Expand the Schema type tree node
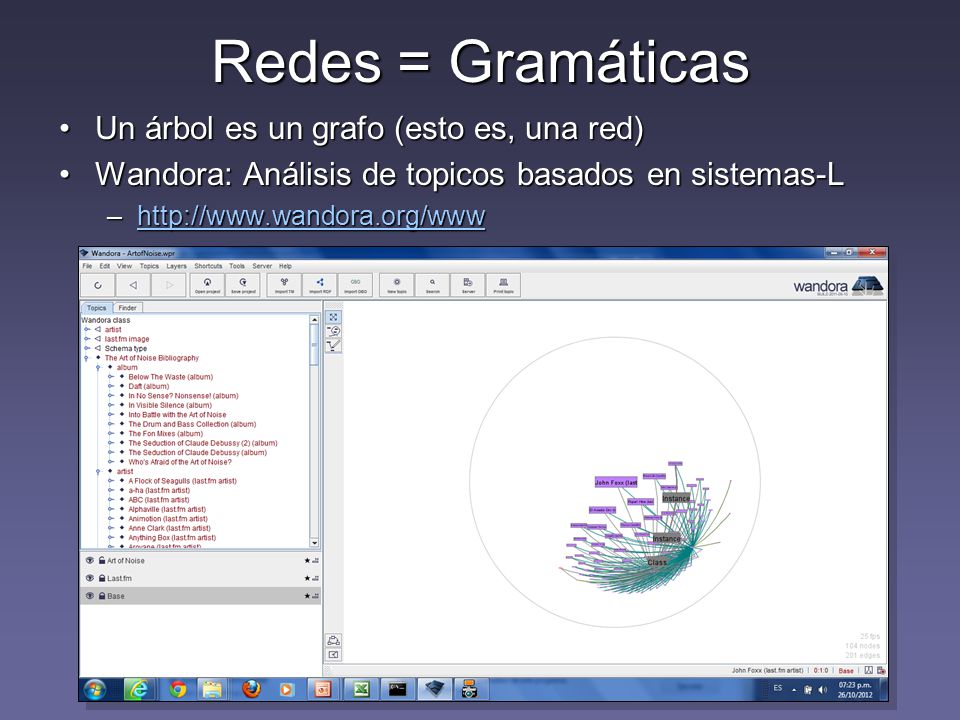Screen dimensions: 960x720 pyautogui.click(x=87, y=348)
